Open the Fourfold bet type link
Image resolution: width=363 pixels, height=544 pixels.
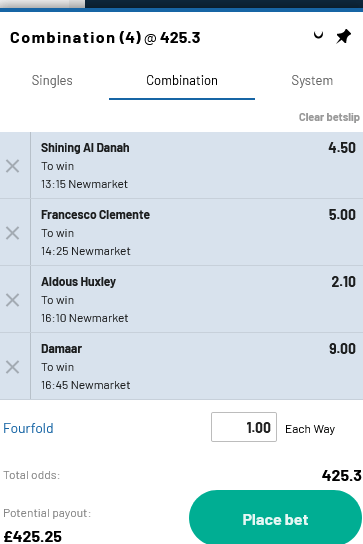click(x=28, y=428)
